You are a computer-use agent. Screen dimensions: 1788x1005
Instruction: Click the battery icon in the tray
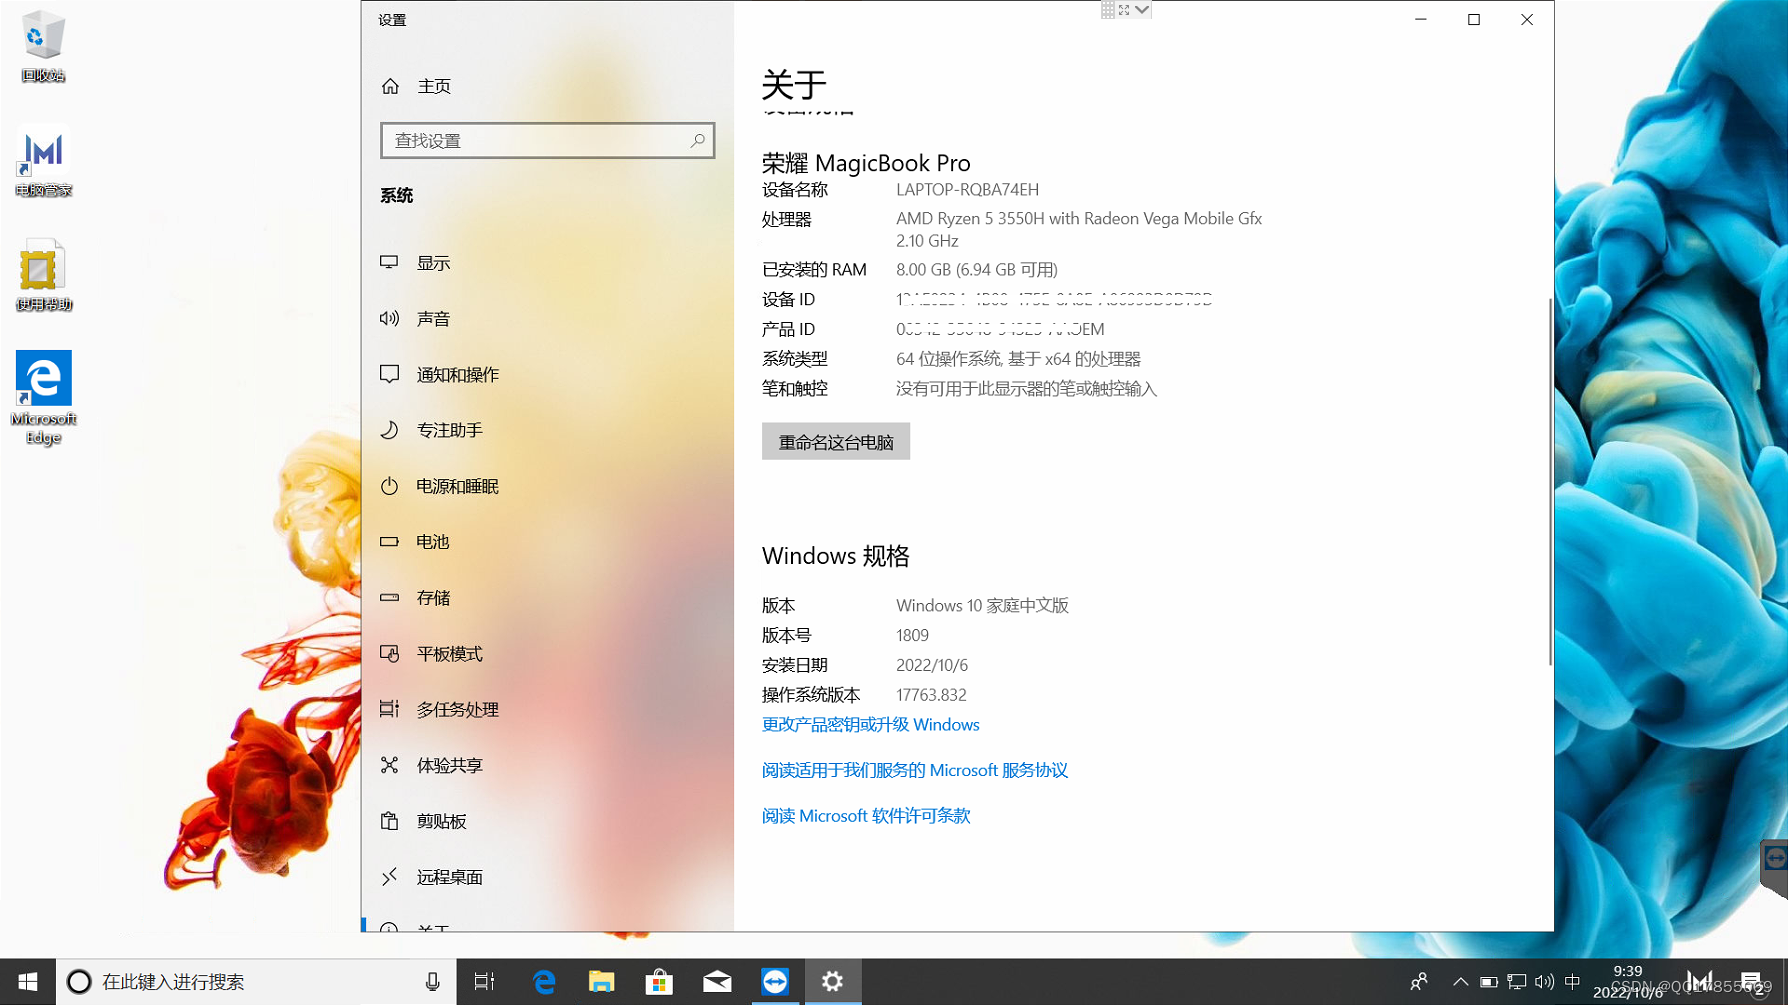point(1488,982)
